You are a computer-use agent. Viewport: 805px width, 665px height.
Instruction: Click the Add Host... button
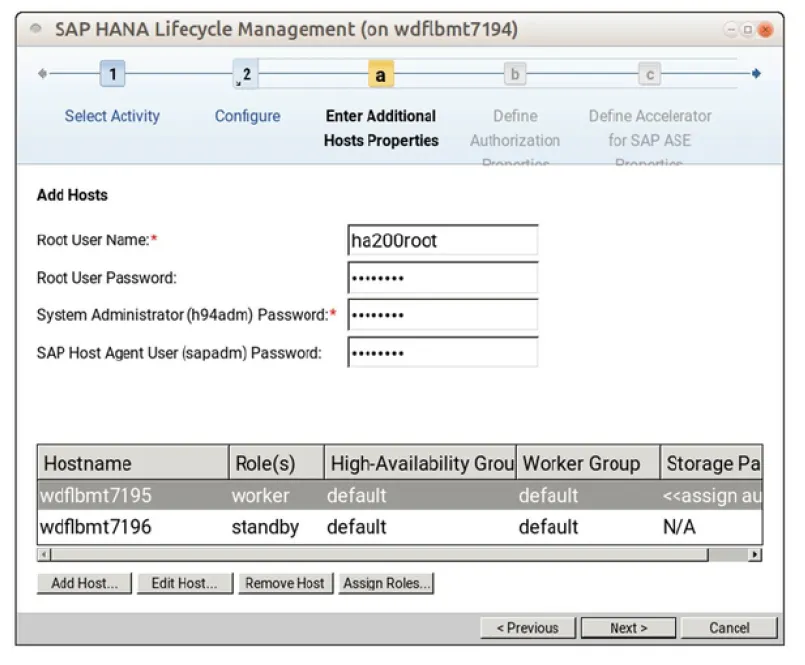tap(84, 583)
